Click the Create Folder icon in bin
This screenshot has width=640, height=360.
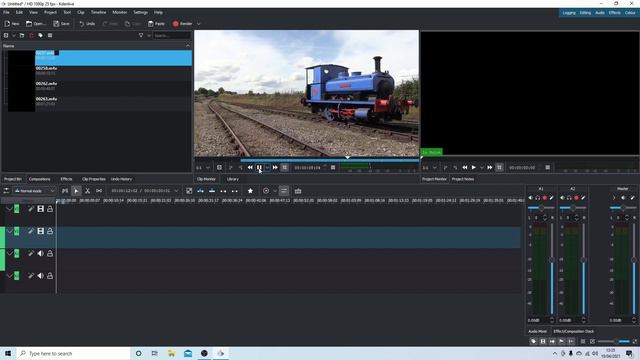click(x=22, y=36)
